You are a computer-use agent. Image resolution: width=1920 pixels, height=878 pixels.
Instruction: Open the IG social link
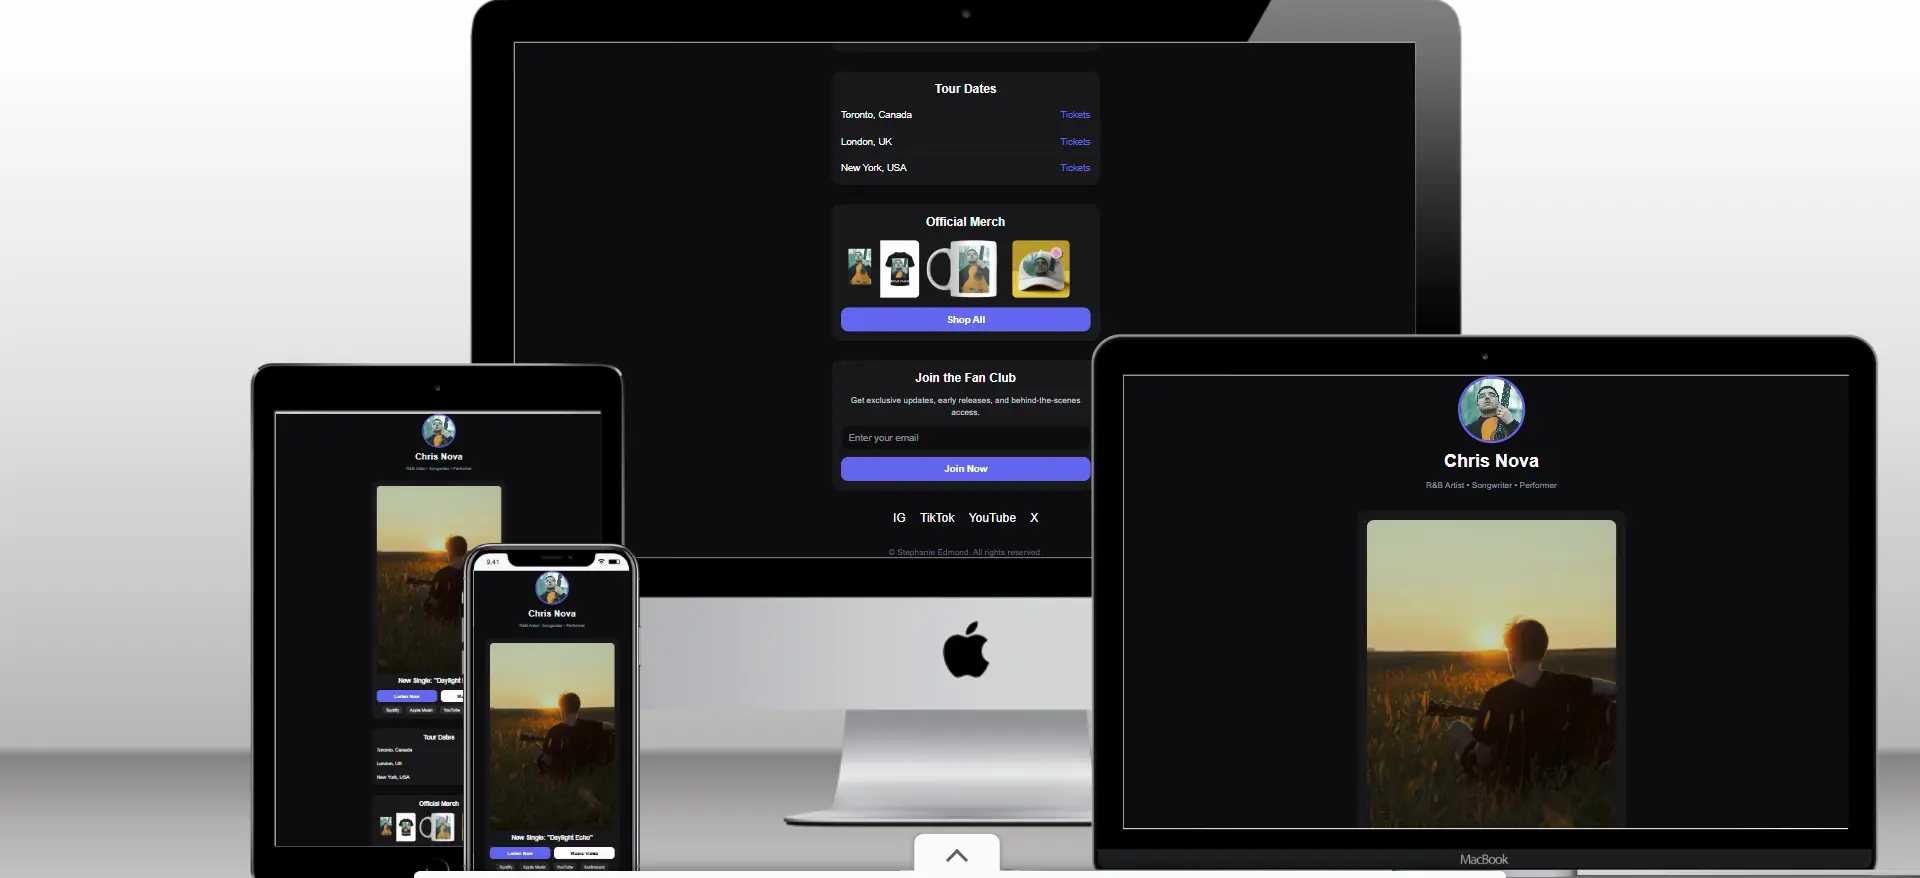[899, 518]
